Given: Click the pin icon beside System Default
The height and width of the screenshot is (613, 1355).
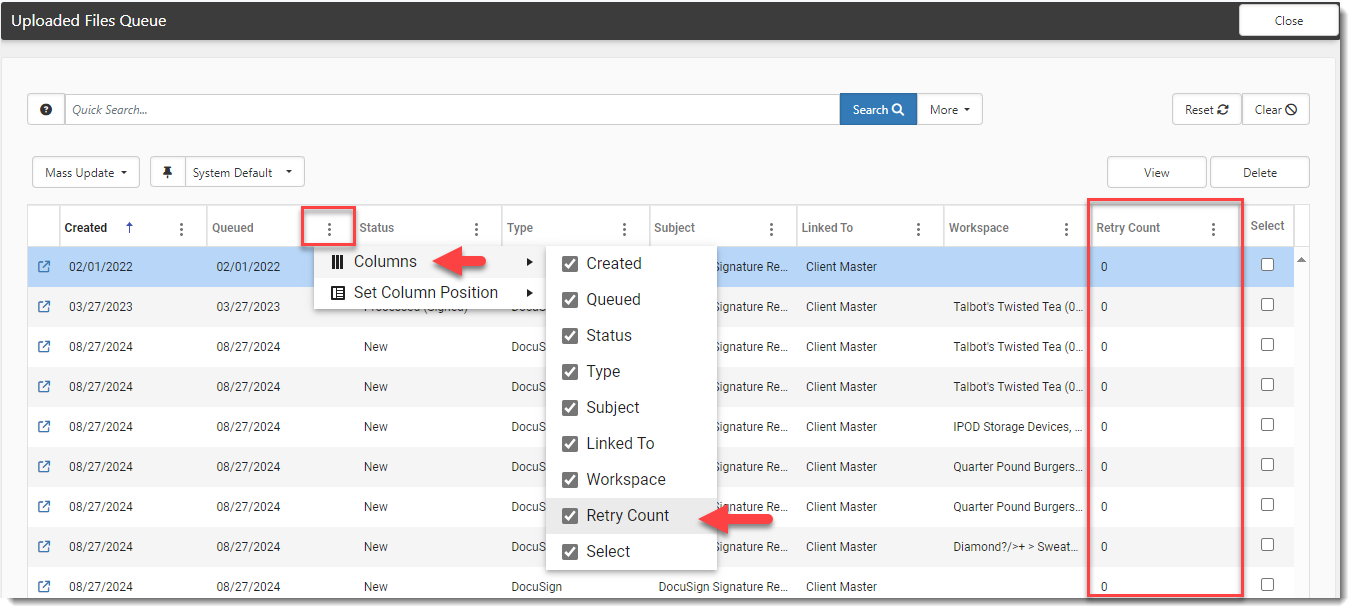Looking at the screenshot, I should [x=168, y=172].
